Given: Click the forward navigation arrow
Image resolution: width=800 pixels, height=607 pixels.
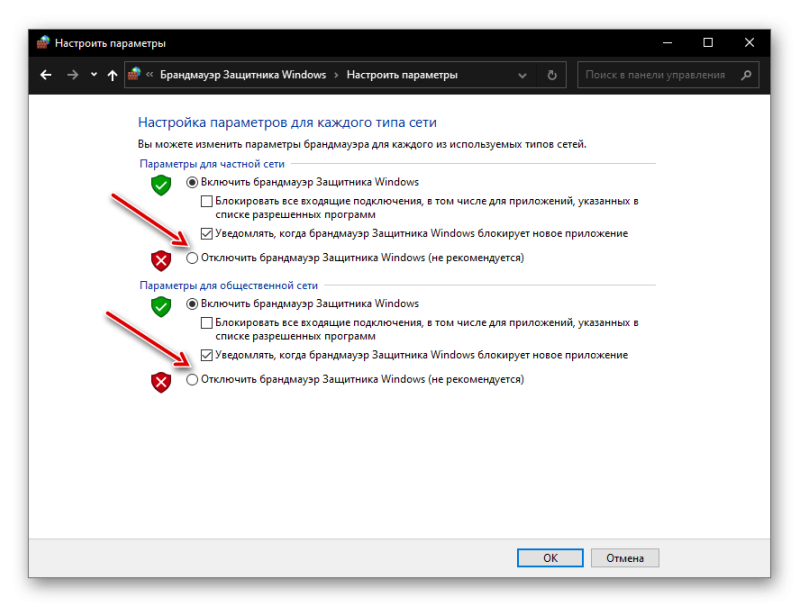Looking at the screenshot, I should pos(72,75).
